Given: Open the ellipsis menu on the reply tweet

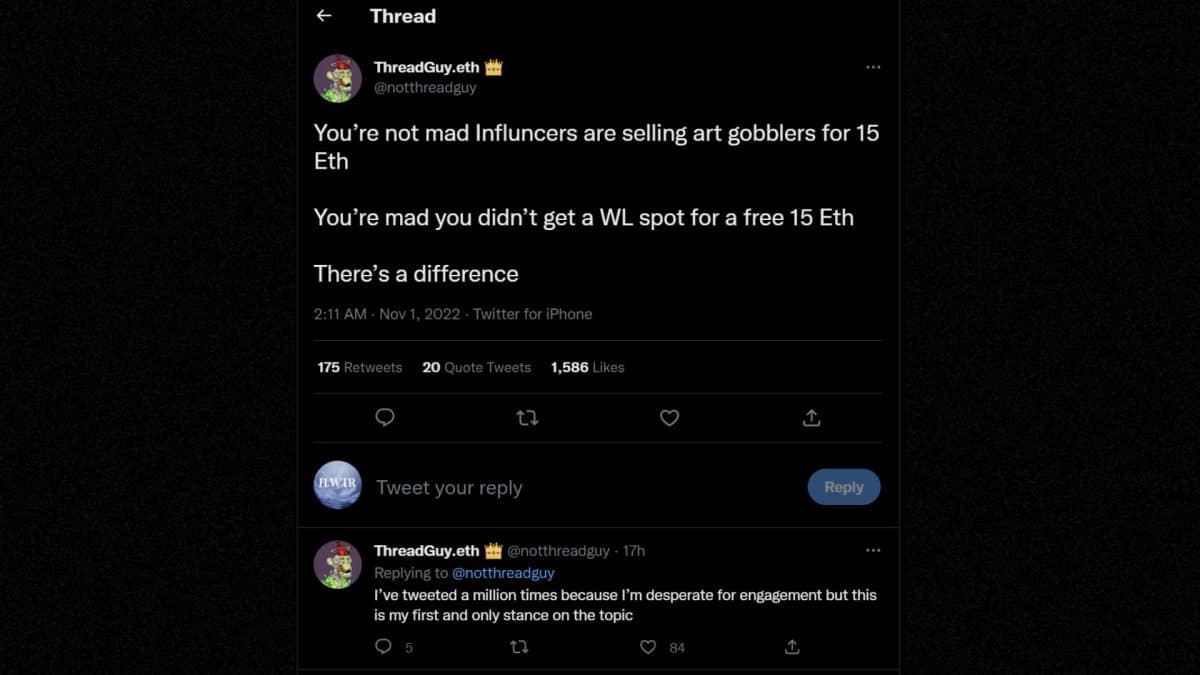Looking at the screenshot, I should coord(873,550).
